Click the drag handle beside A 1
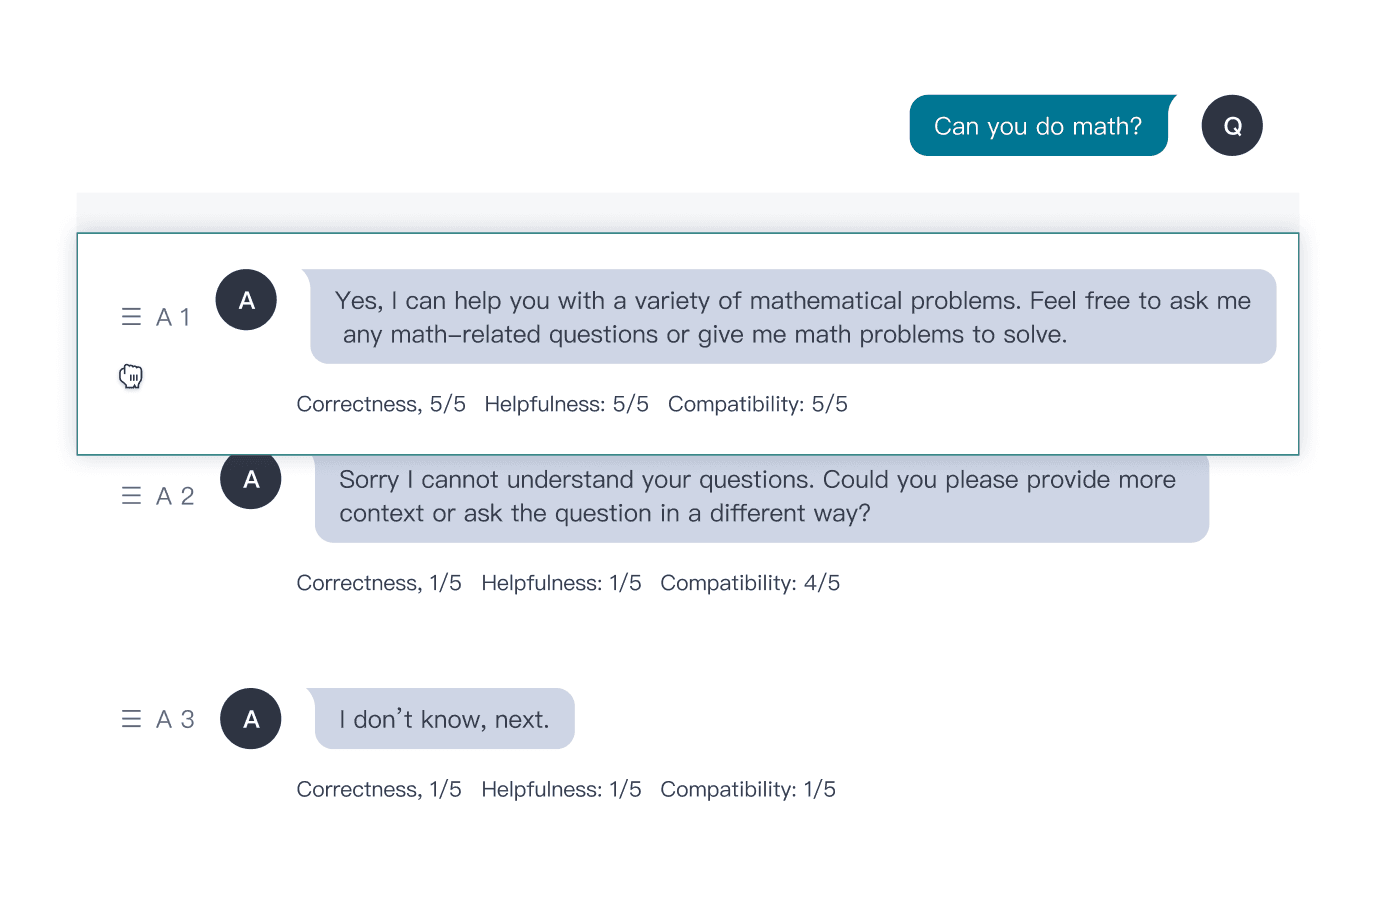Image resolution: width=1376 pixels, height=916 pixels. [131, 317]
